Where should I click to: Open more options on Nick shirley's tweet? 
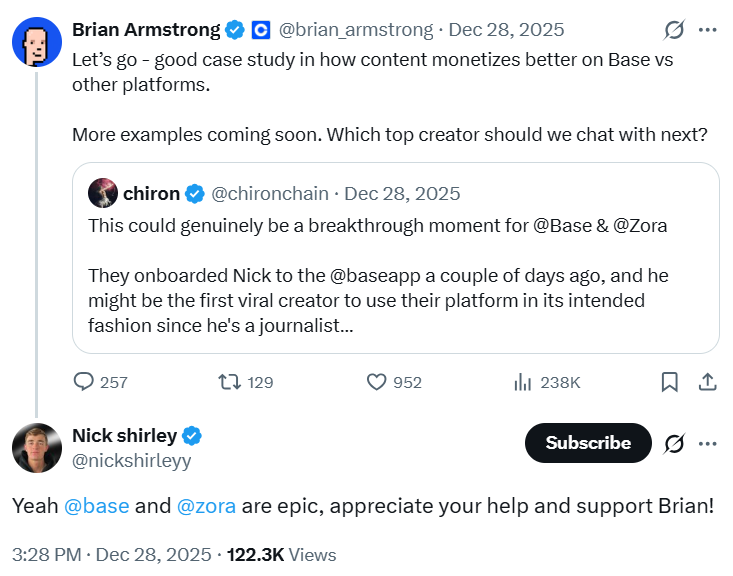pyautogui.click(x=707, y=443)
